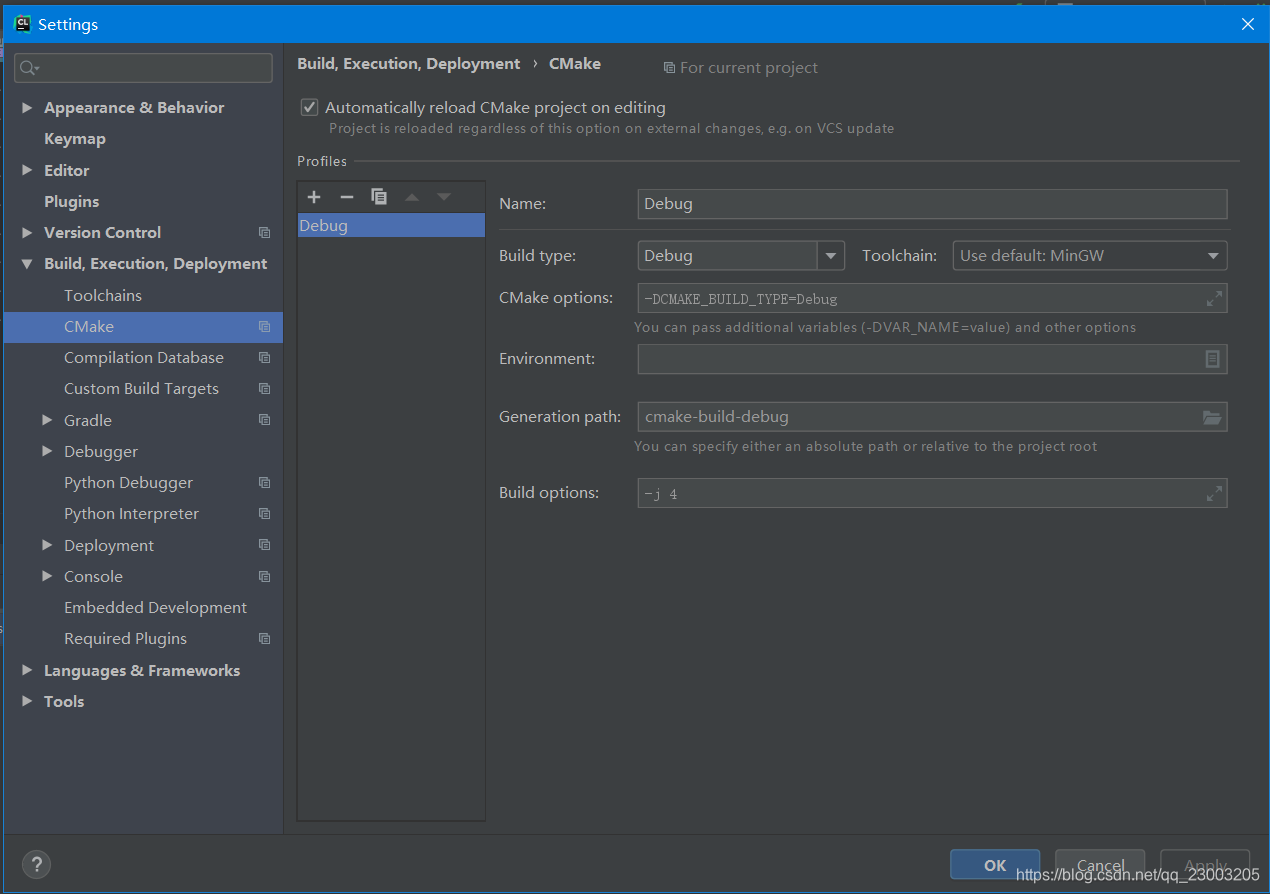This screenshot has width=1270, height=894.
Task: Click the CLion icon in title bar
Action: tap(22, 24)
